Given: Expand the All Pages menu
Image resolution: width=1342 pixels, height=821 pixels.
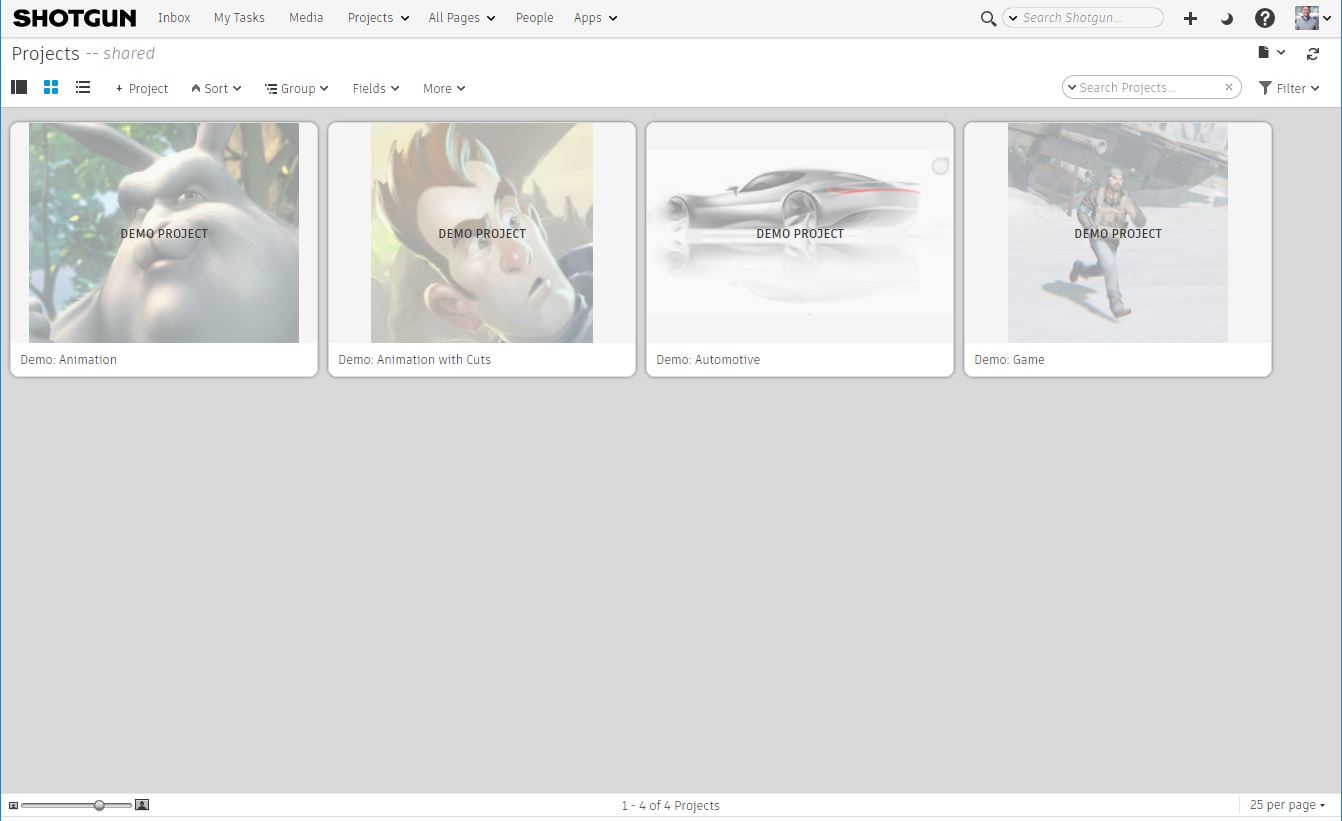Looking at the screenshot, I should 461,18.
